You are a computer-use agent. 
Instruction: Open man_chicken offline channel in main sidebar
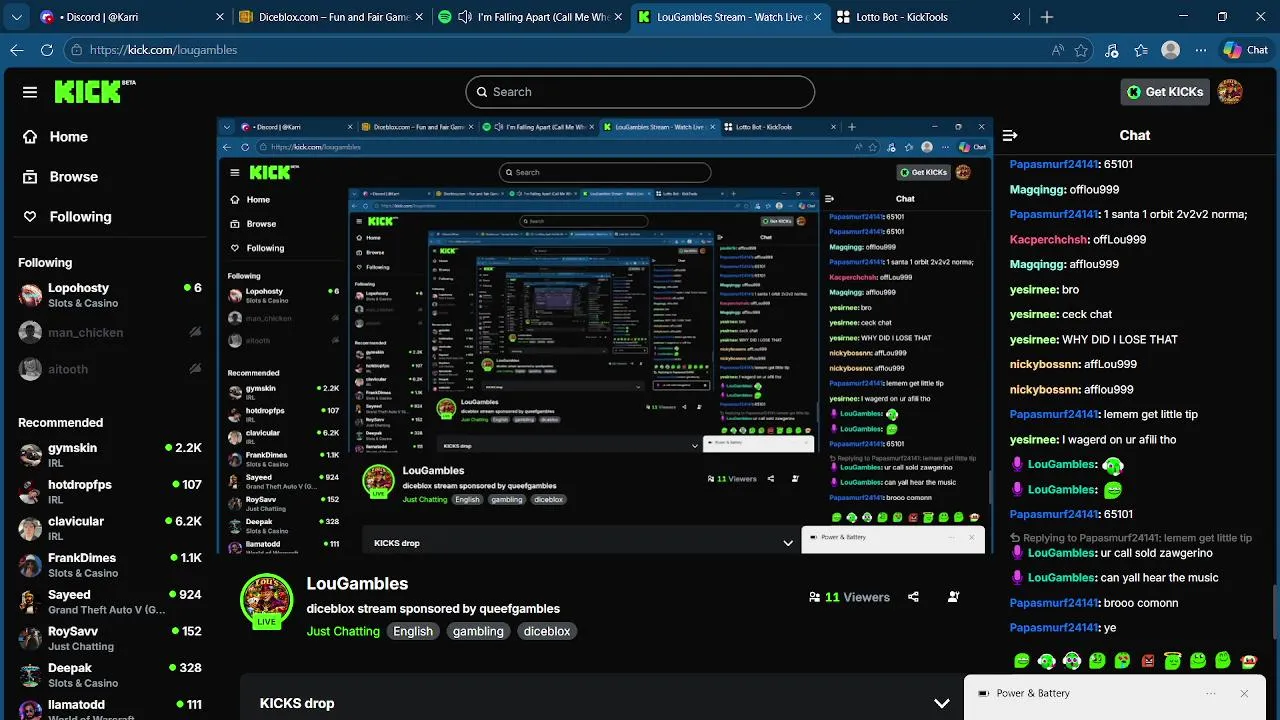click(x=110, y=332)
